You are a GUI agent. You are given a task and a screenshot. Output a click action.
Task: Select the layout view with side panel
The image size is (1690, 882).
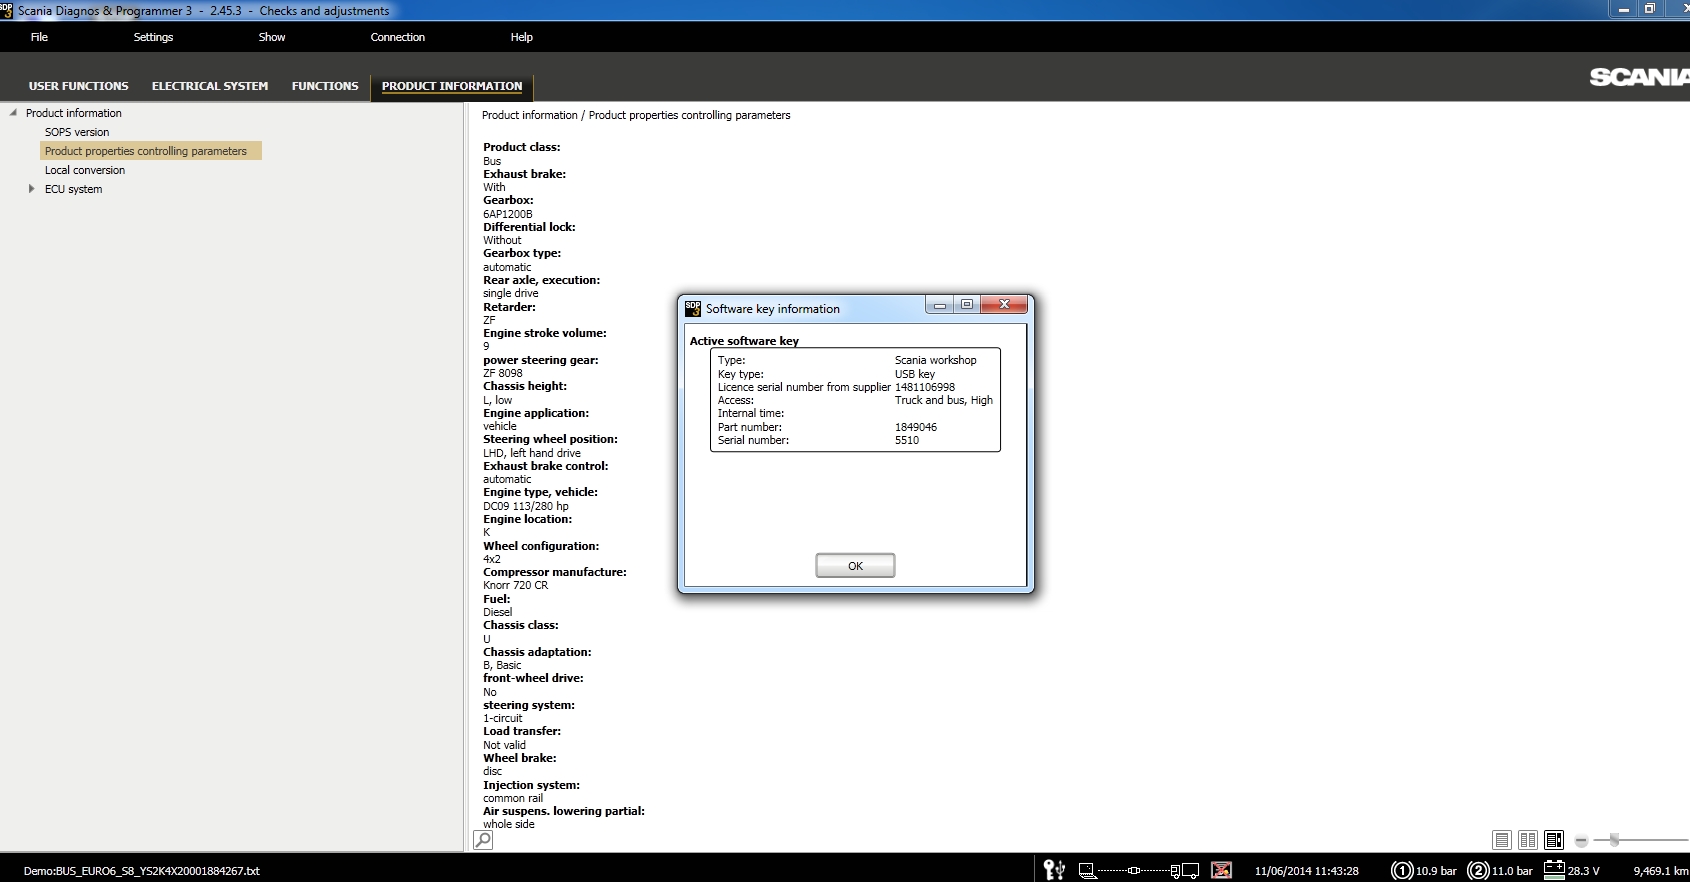[x=1553, y=840]
